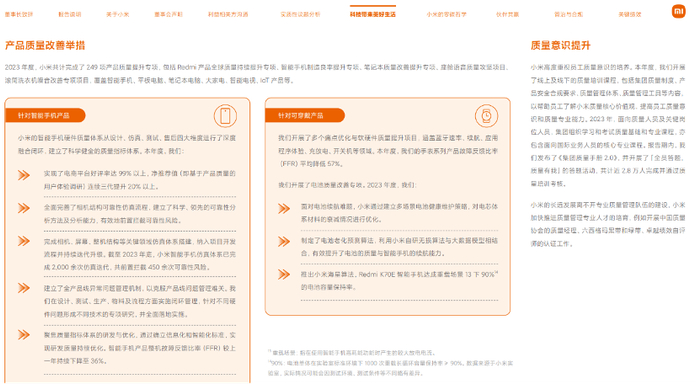The width and height of the screenshot is (700, 384).
Task: Click the 产品质量改善举措 heading
Action: pyautogui.click(x=45, y=45)
